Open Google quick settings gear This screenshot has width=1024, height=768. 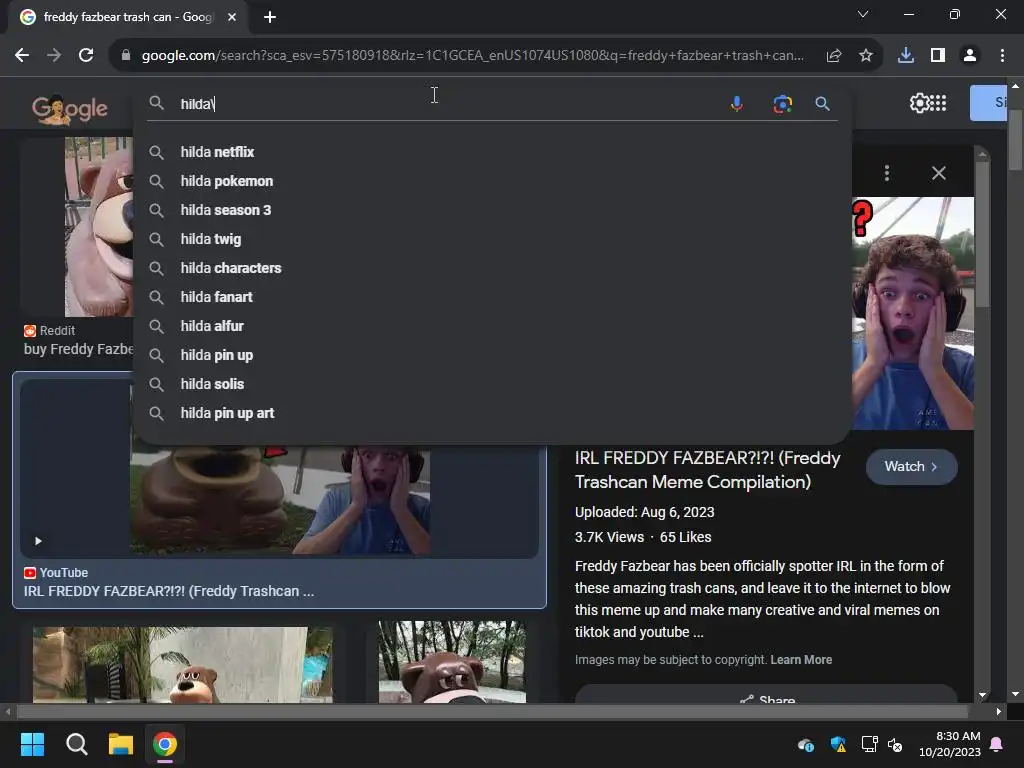pyautogui.click(x=919, y=103)
